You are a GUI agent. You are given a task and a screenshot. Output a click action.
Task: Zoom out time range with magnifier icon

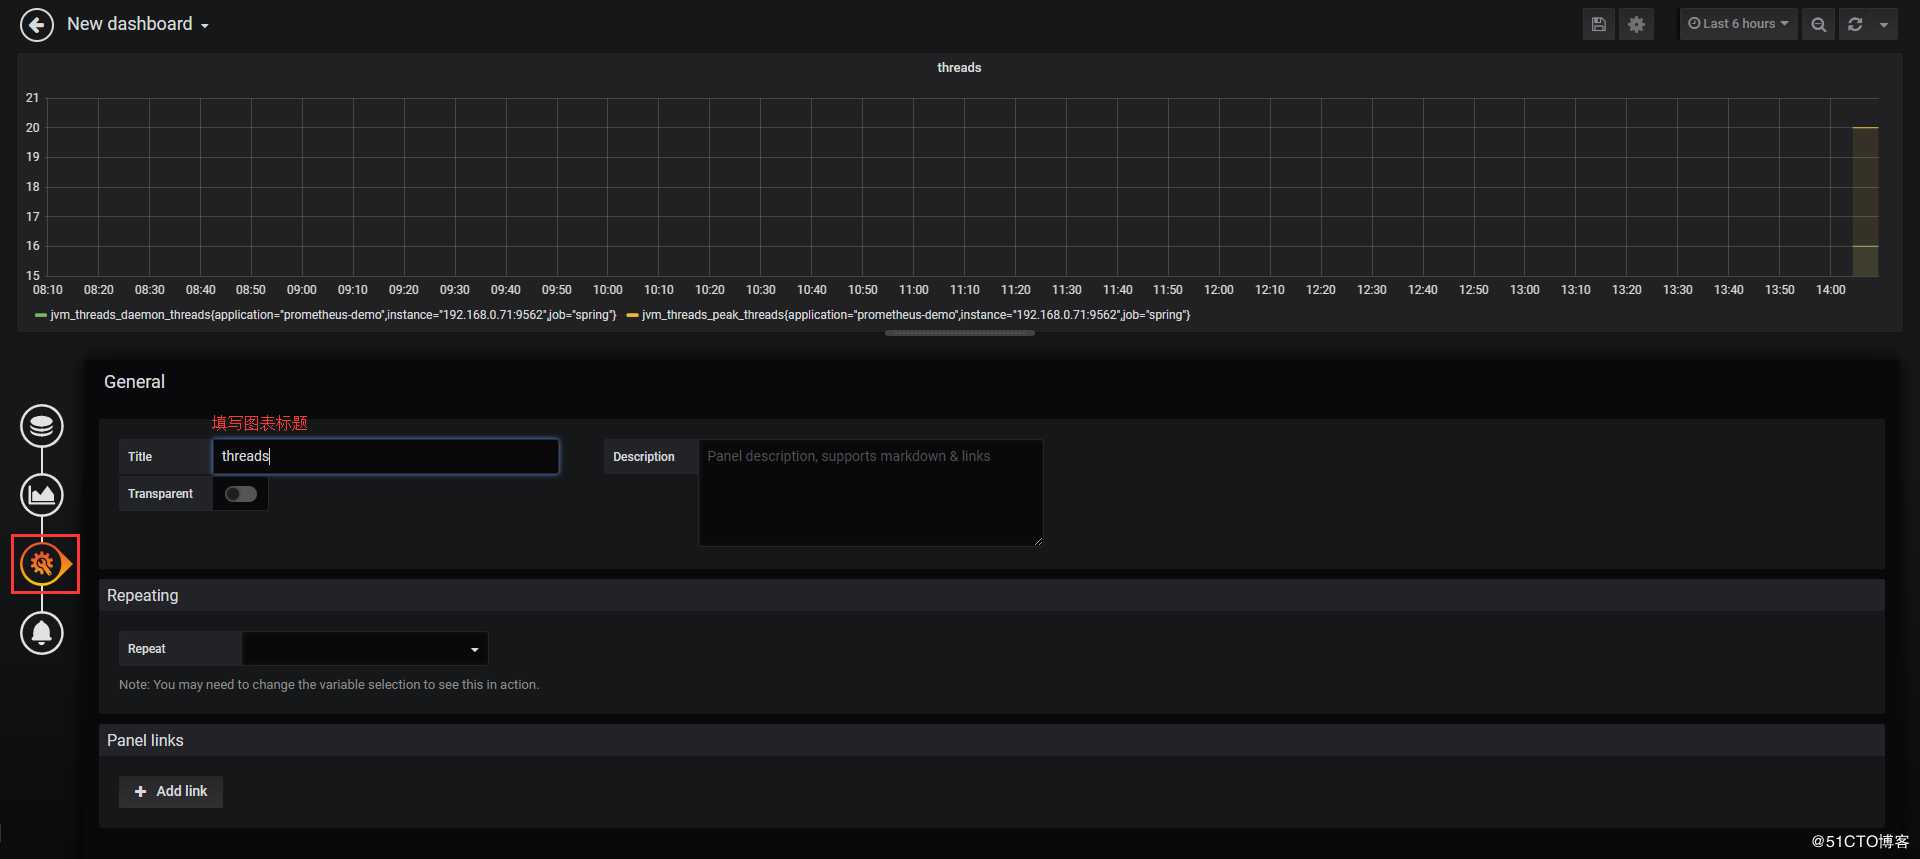1818,24
